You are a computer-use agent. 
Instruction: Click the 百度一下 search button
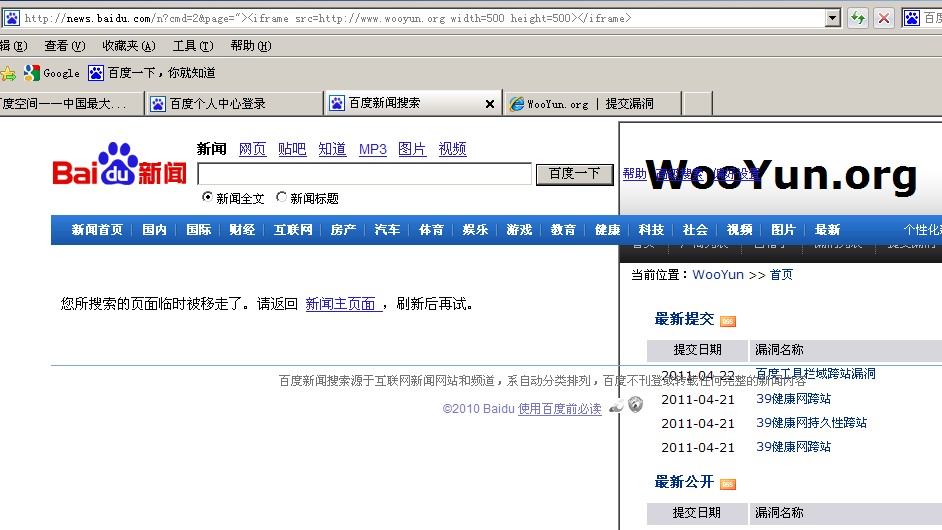click(574, 174)
